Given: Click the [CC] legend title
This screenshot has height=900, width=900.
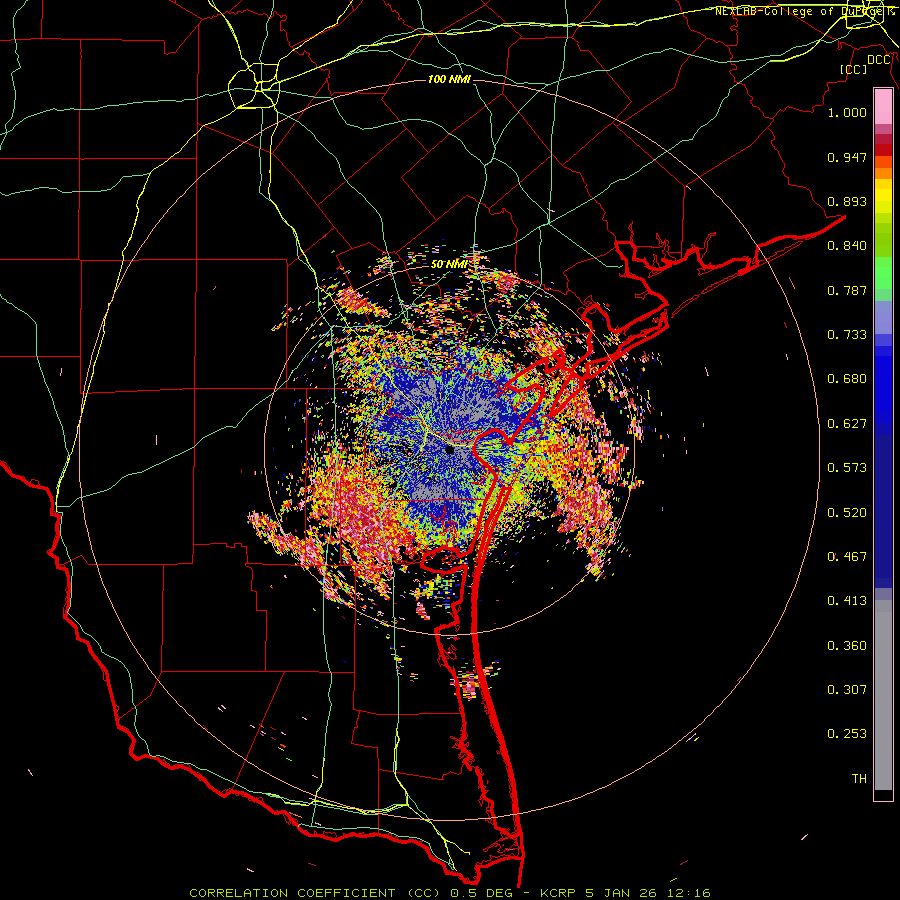Looking at the screenshot, I should (x=854, y=69).
